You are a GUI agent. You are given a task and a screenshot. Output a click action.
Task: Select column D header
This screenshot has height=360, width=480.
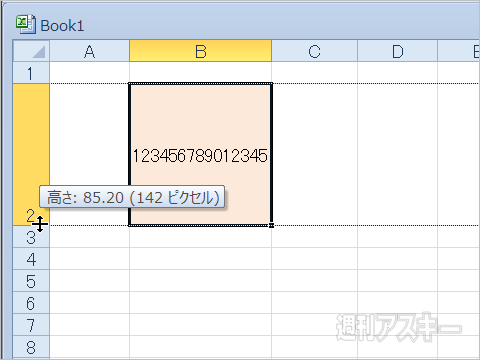pyautogui.click(x=397, y=51)
